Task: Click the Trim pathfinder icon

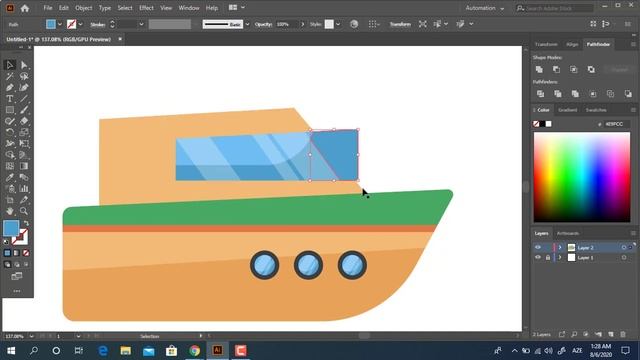Action: tap(558, 94)
